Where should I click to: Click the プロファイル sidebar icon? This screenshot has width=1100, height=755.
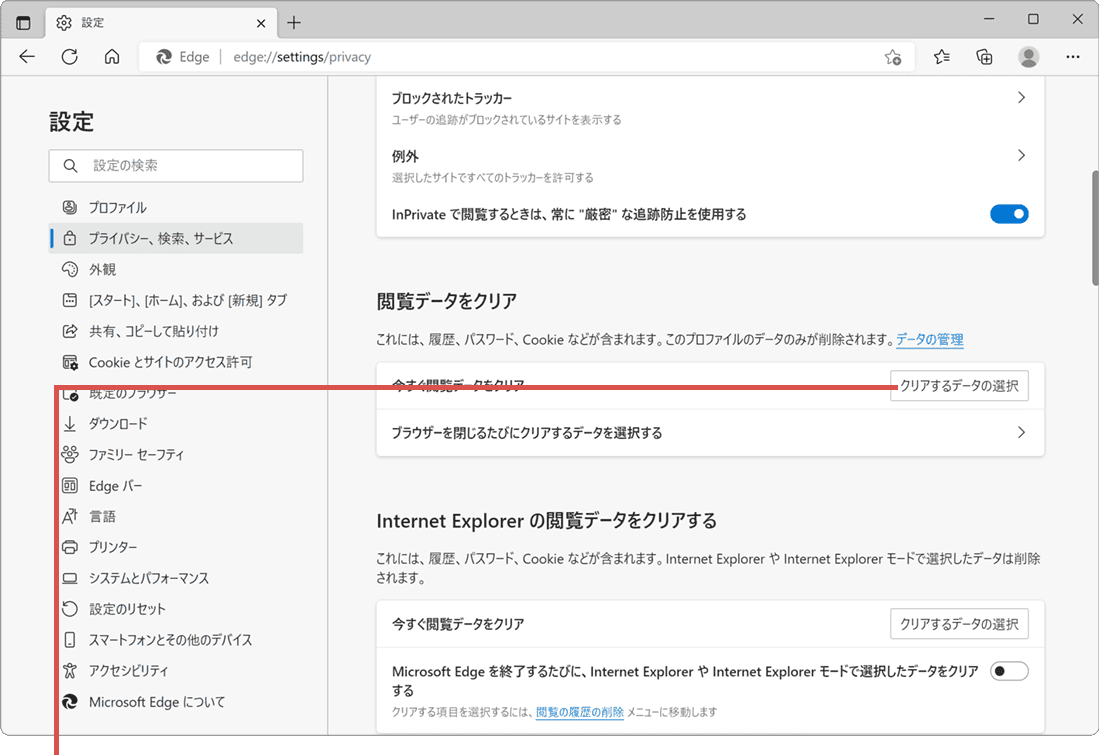point(69,207)
